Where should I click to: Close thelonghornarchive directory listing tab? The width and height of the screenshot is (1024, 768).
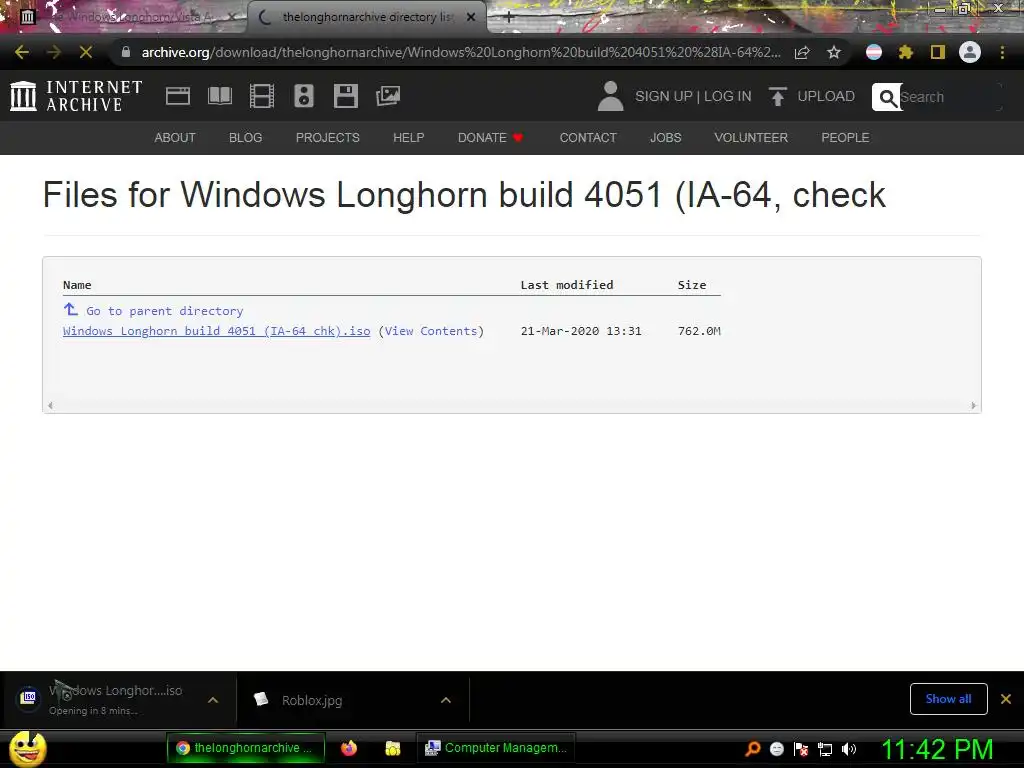coord(471,18)
